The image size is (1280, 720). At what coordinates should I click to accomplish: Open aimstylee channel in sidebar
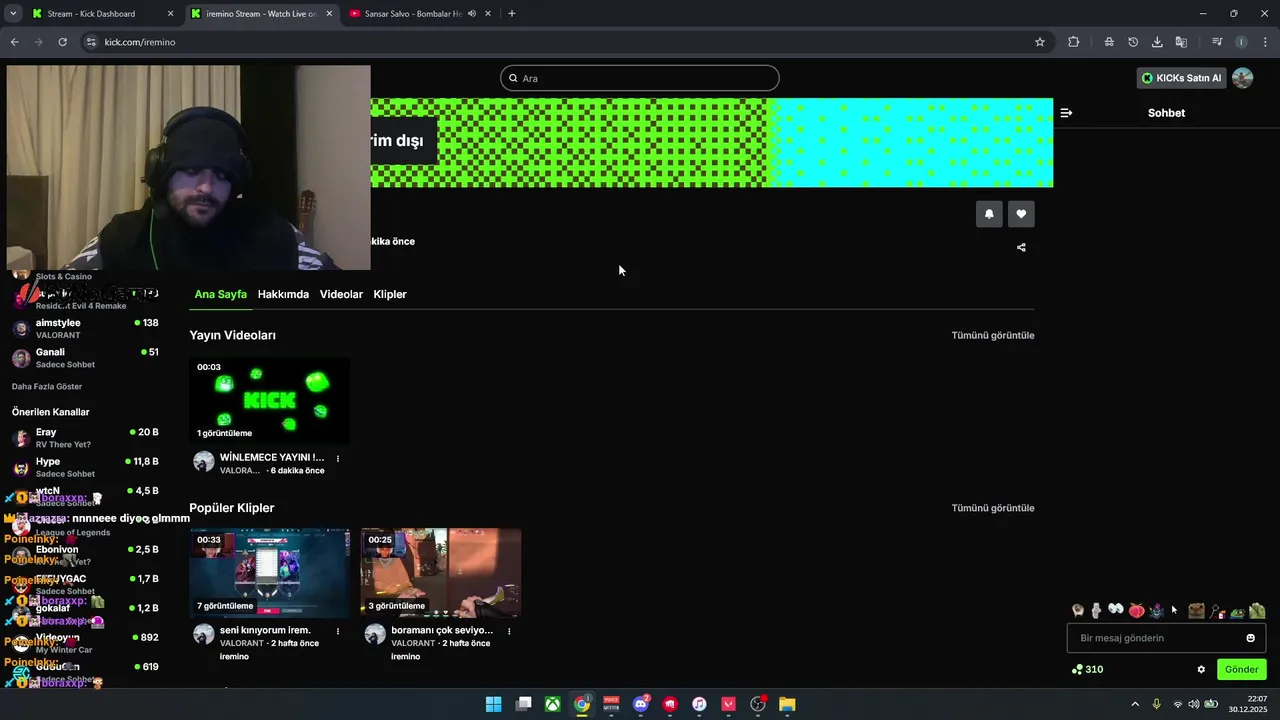coord(84,329)
